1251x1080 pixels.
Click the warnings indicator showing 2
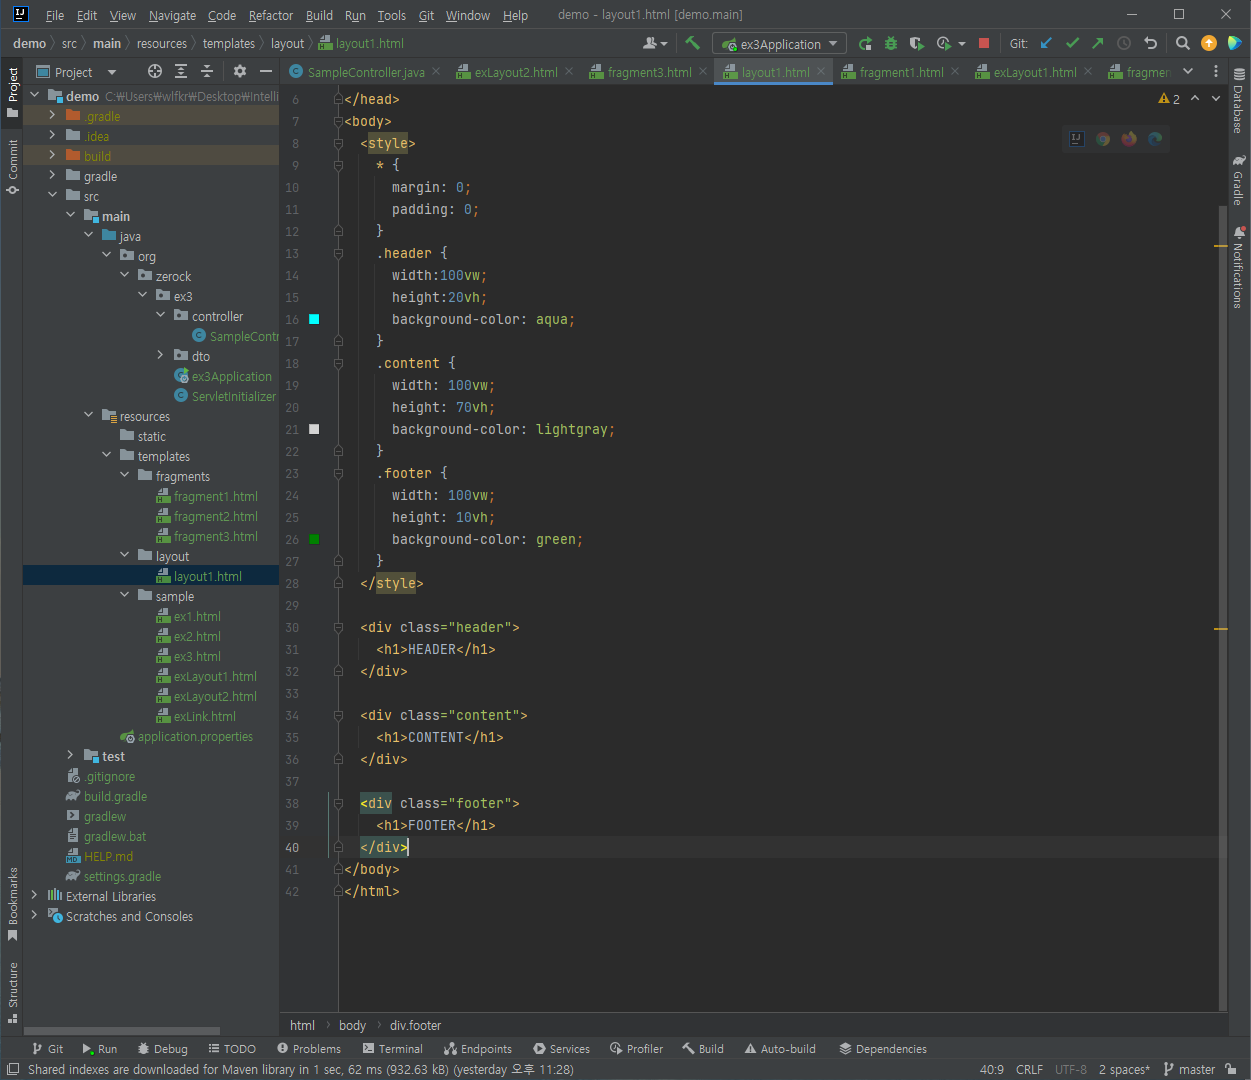point(1169,99)
